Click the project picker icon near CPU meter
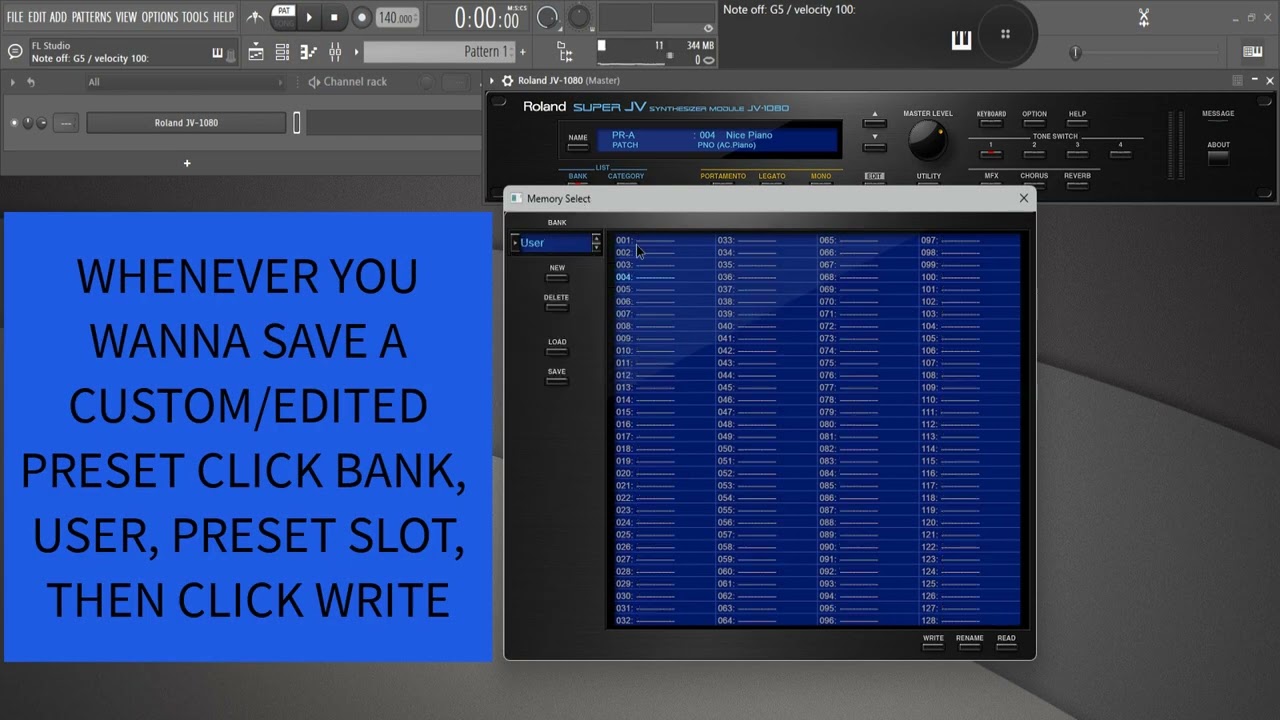 pos(564,52)
